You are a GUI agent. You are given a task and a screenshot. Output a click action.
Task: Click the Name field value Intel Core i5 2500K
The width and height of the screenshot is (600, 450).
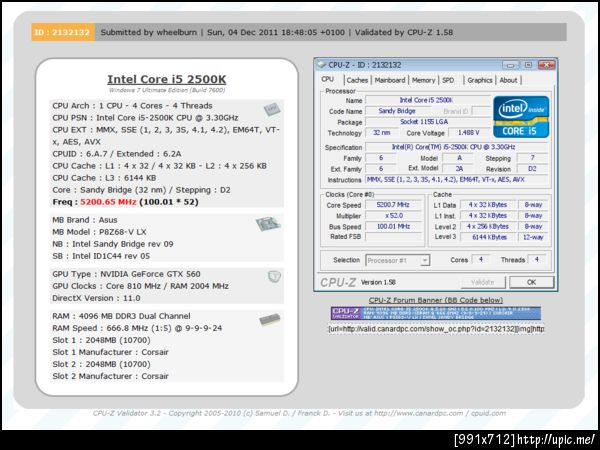coord(427,100)
